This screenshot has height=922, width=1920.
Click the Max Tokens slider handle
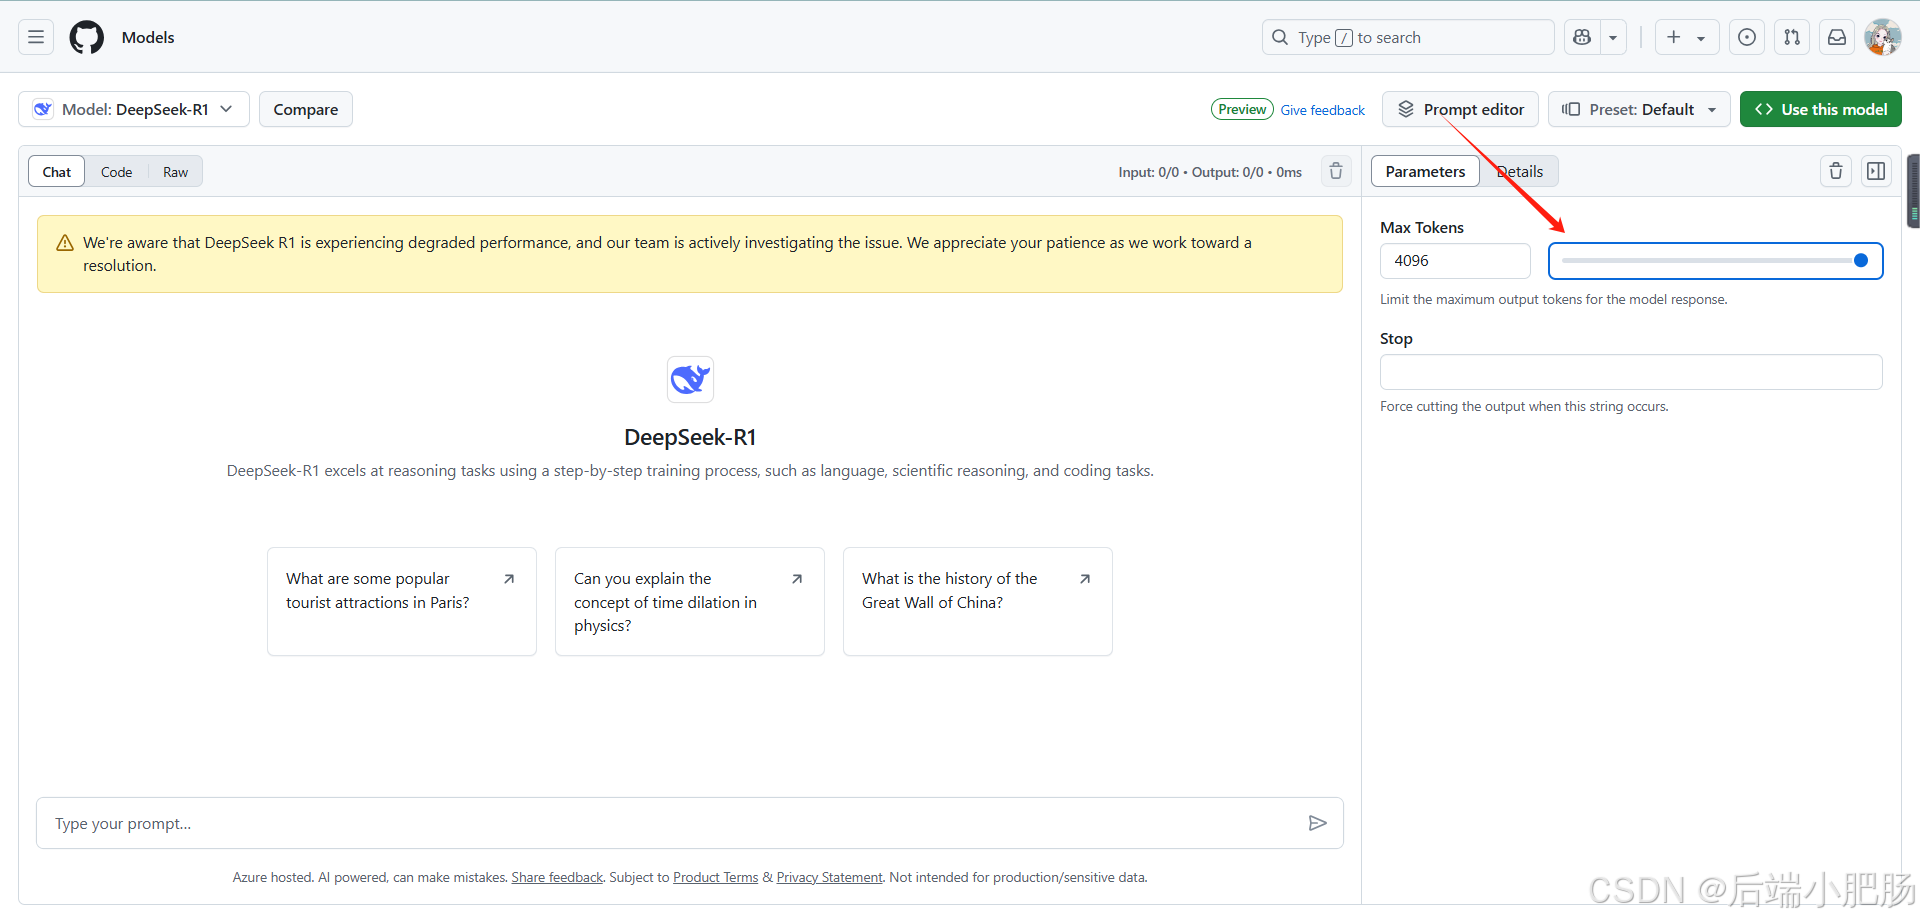(x=1860, y=261)
